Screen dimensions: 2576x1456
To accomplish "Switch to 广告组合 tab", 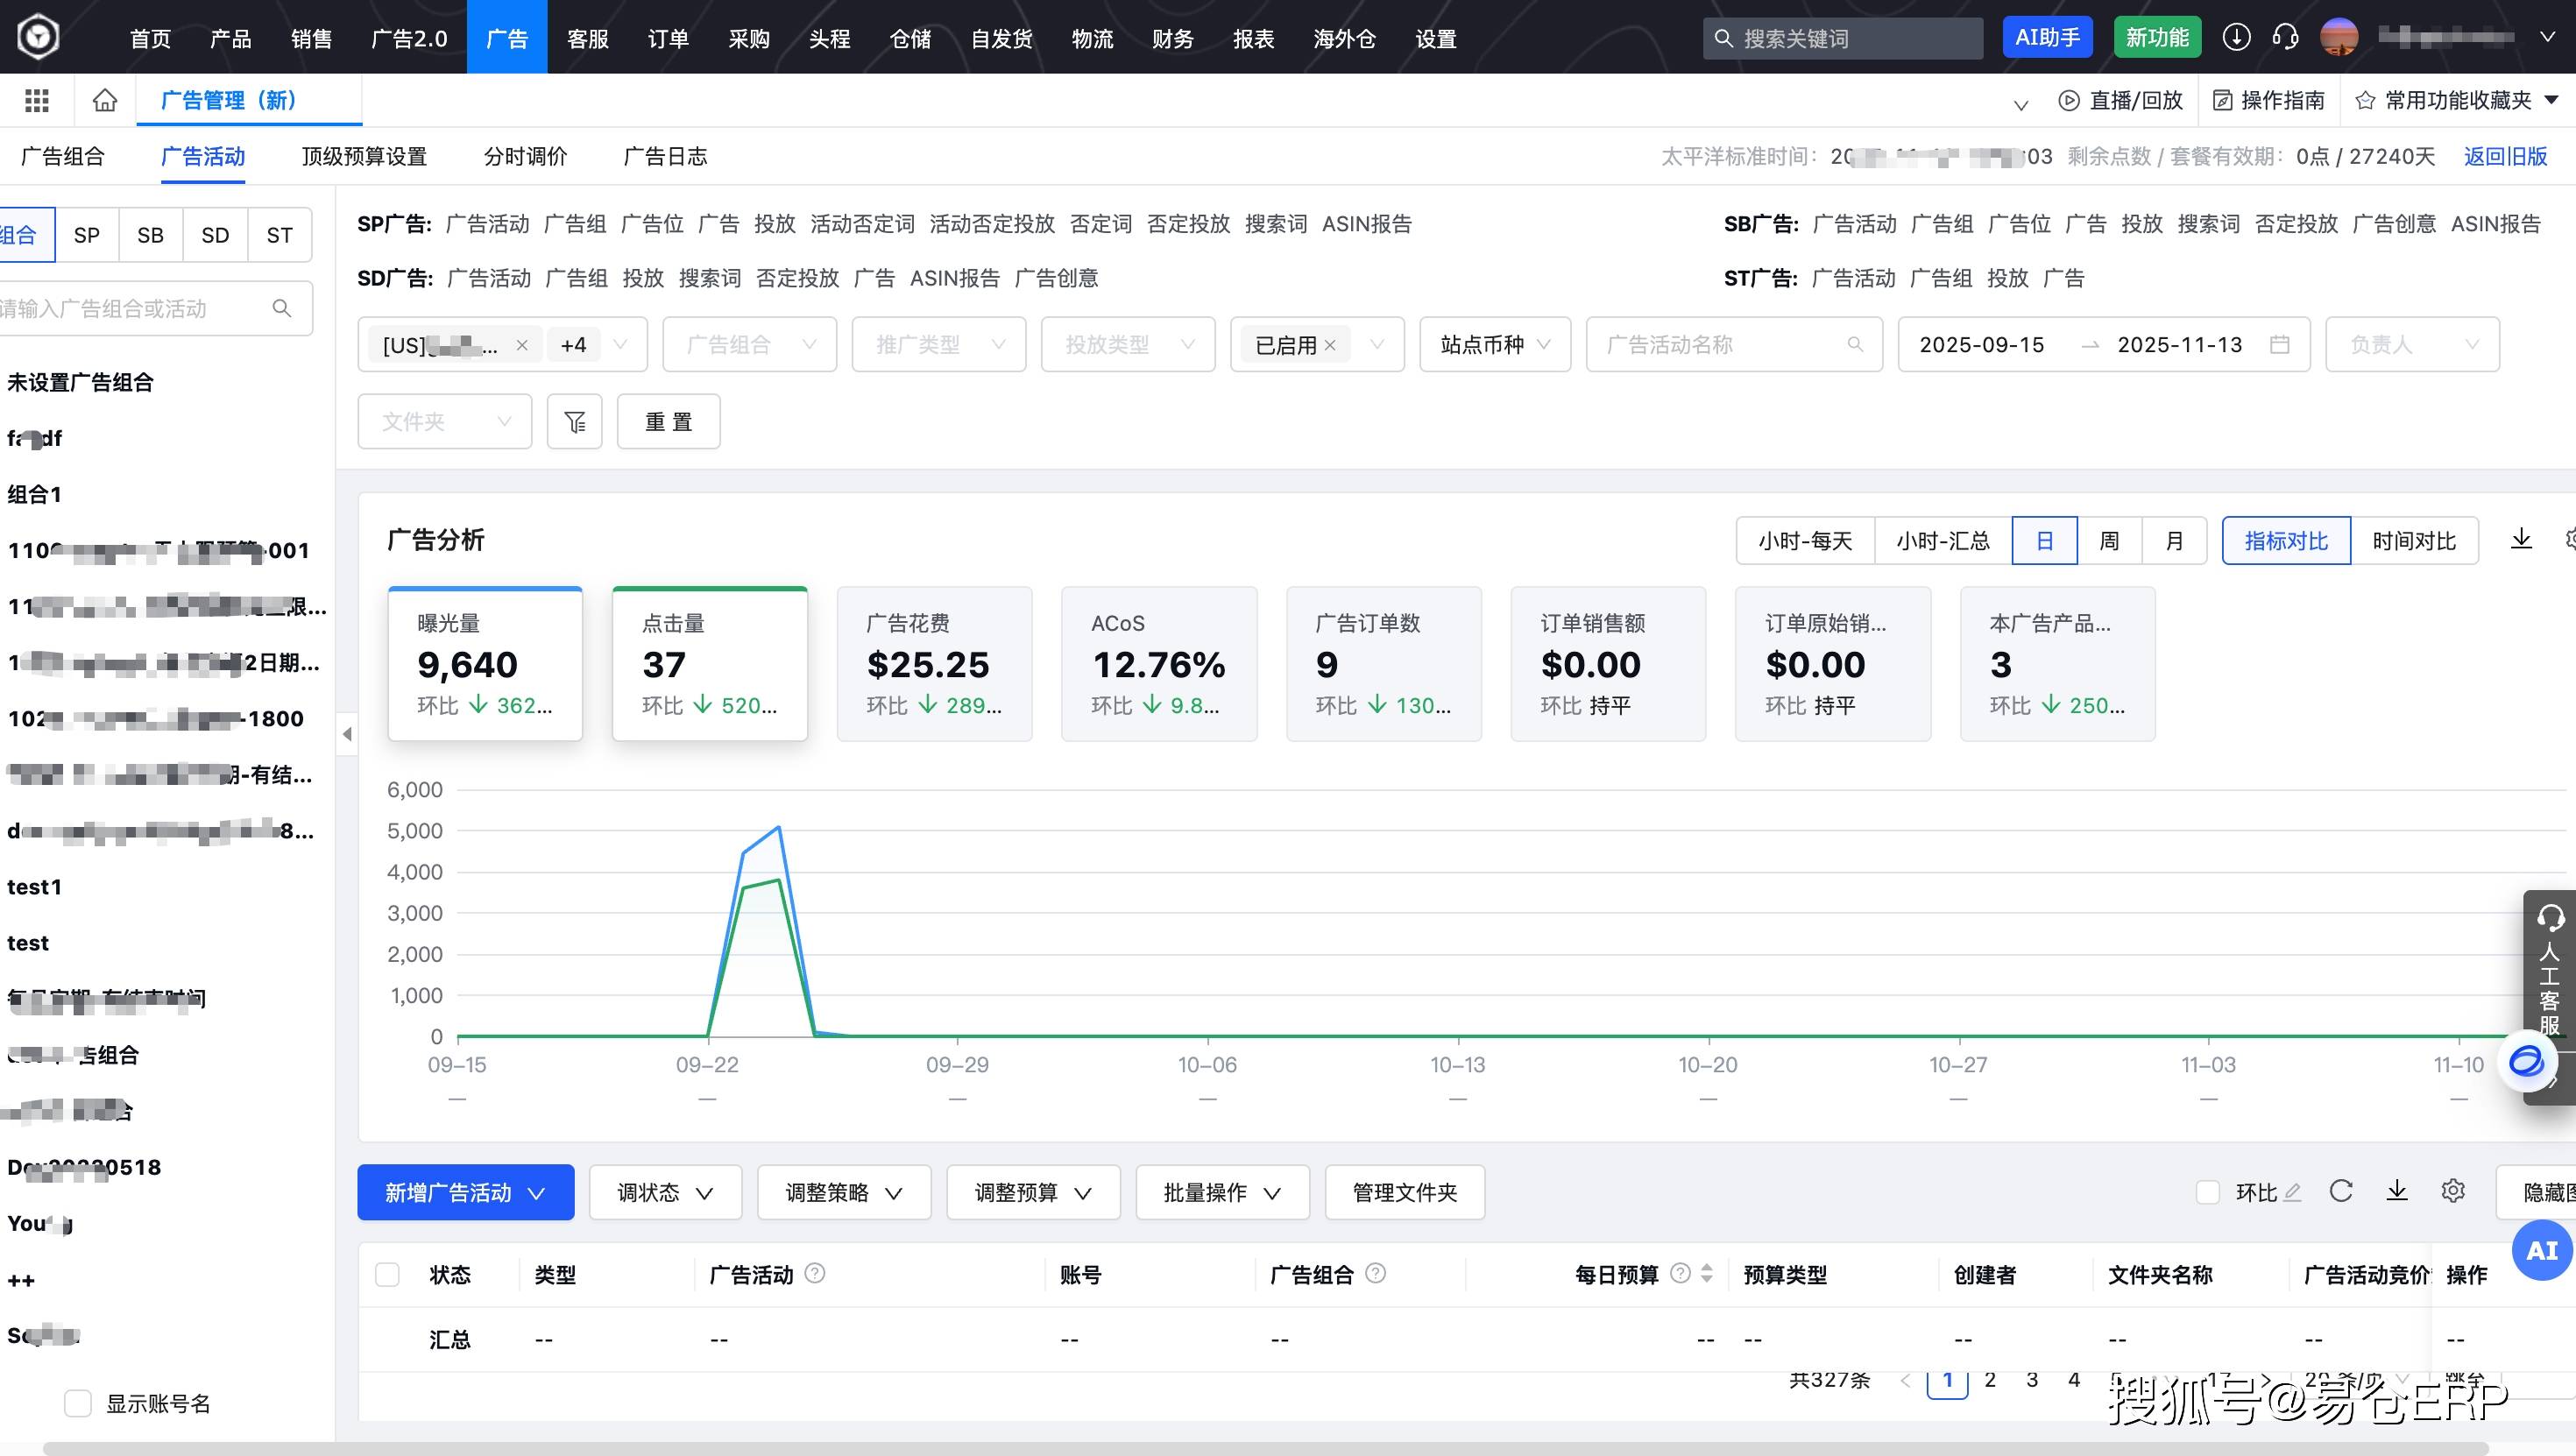I will tap(63, 156).
